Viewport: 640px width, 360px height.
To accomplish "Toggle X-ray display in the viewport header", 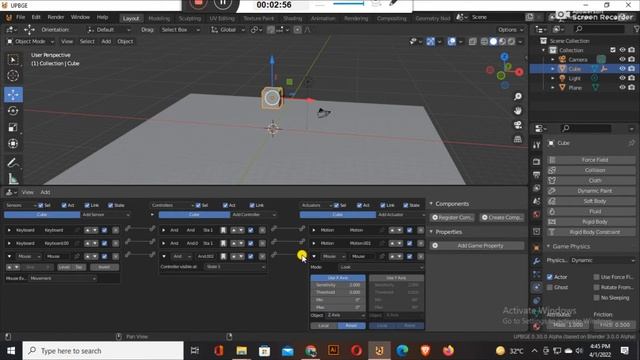I will (472, 42).
